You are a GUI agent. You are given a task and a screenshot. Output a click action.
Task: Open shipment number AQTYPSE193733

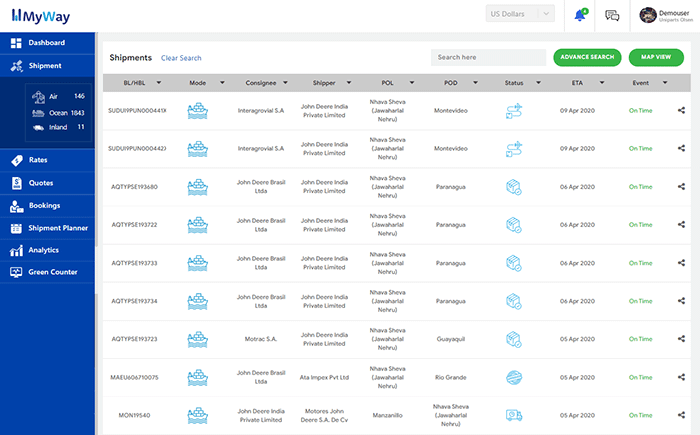click(134, 263)
